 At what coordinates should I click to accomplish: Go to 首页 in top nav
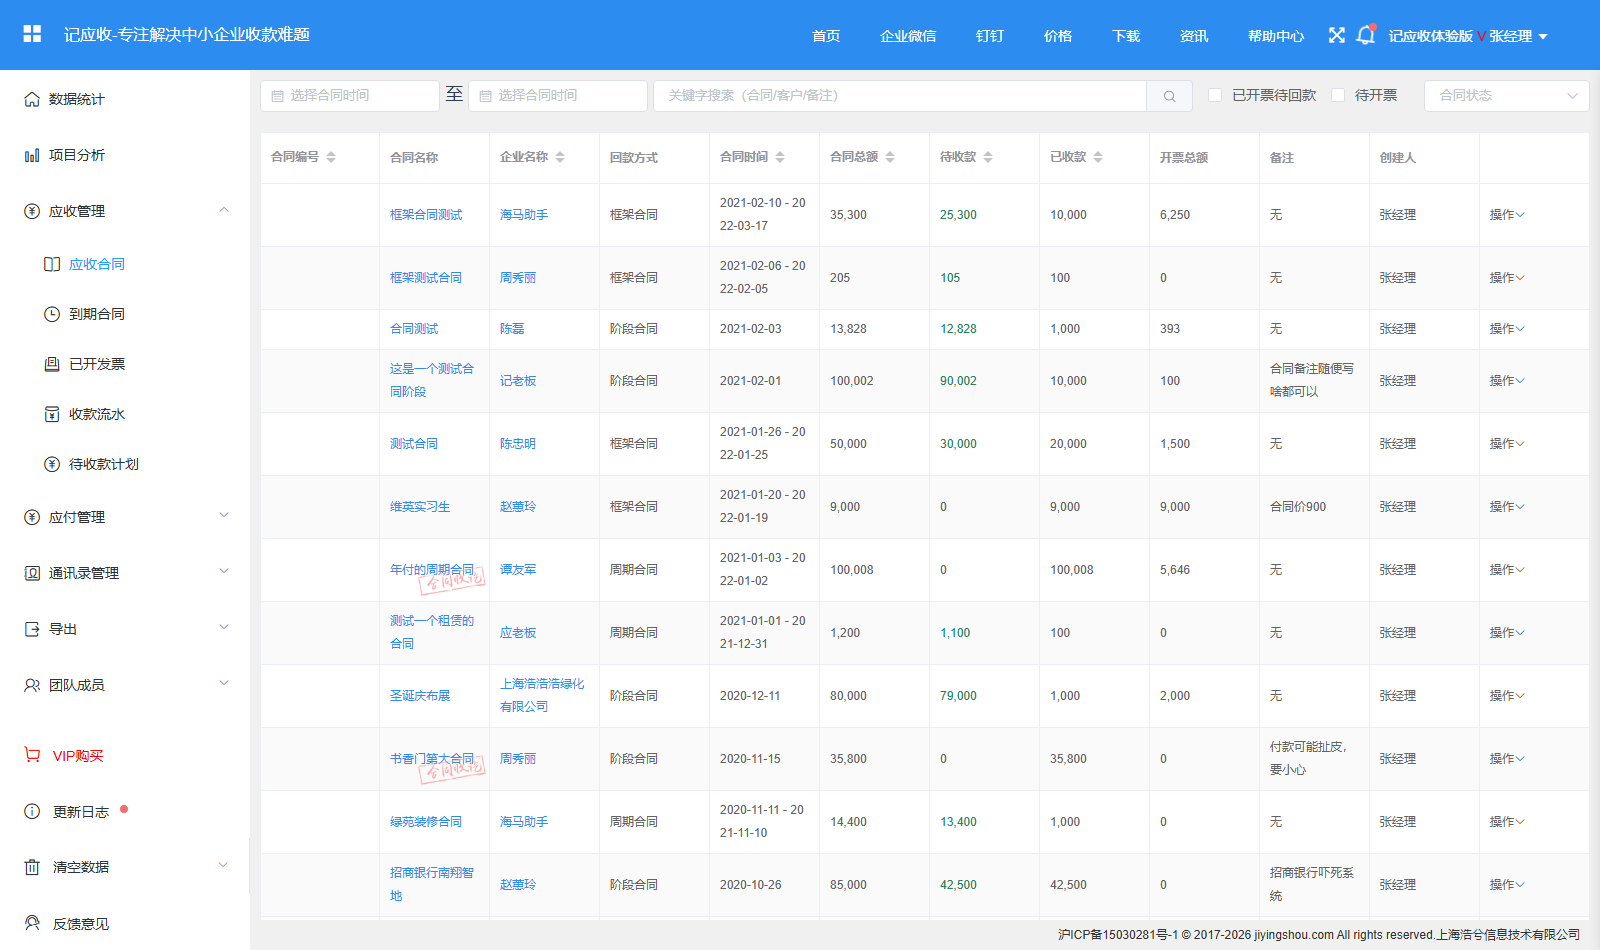pos(826,36)
